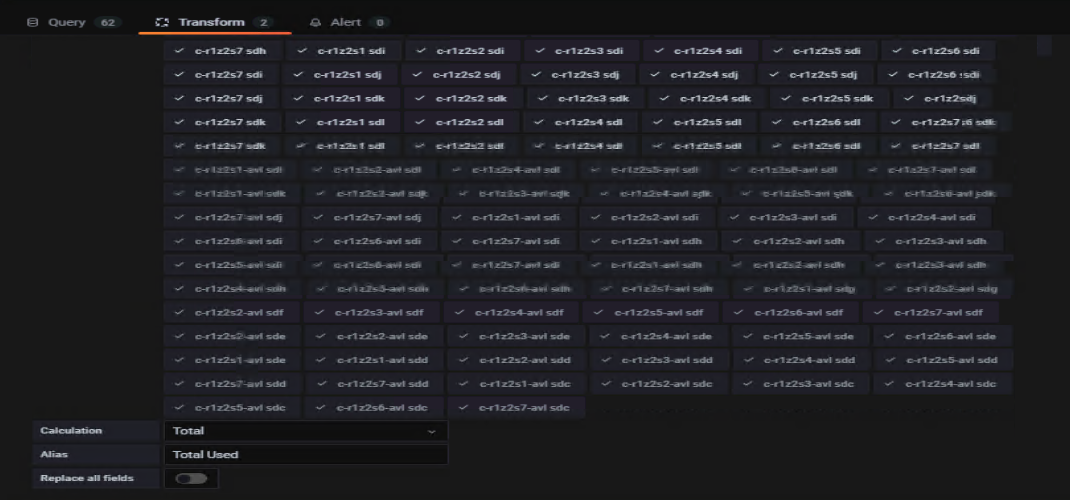This screenshot has height=500, width=1070.
Task: Deselect field c-r1z2s5 sdj
Action: click(x=815, y=74)
